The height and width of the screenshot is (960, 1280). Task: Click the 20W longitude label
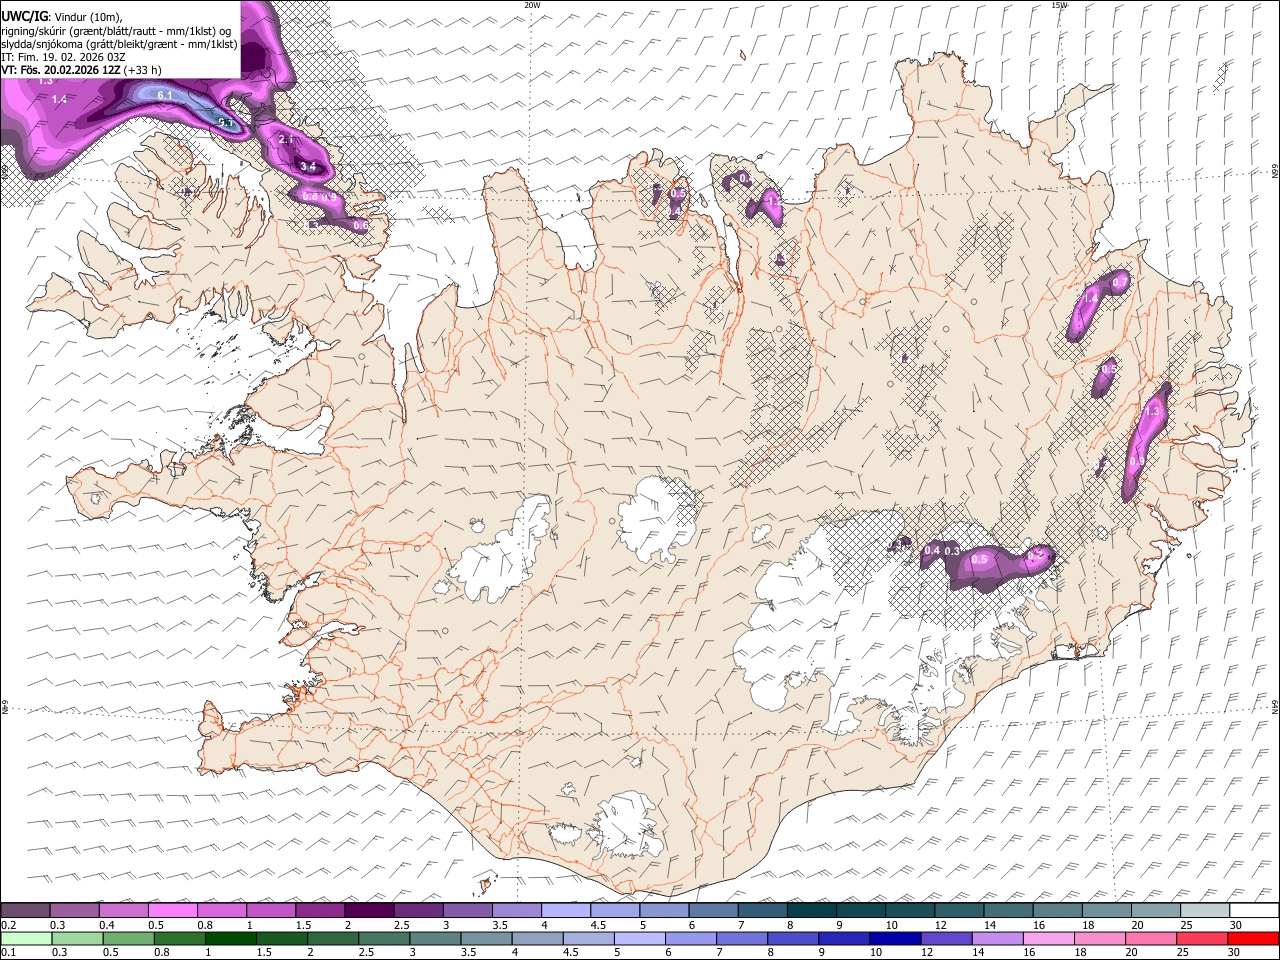pyautogui.click(x=532, y=5)
